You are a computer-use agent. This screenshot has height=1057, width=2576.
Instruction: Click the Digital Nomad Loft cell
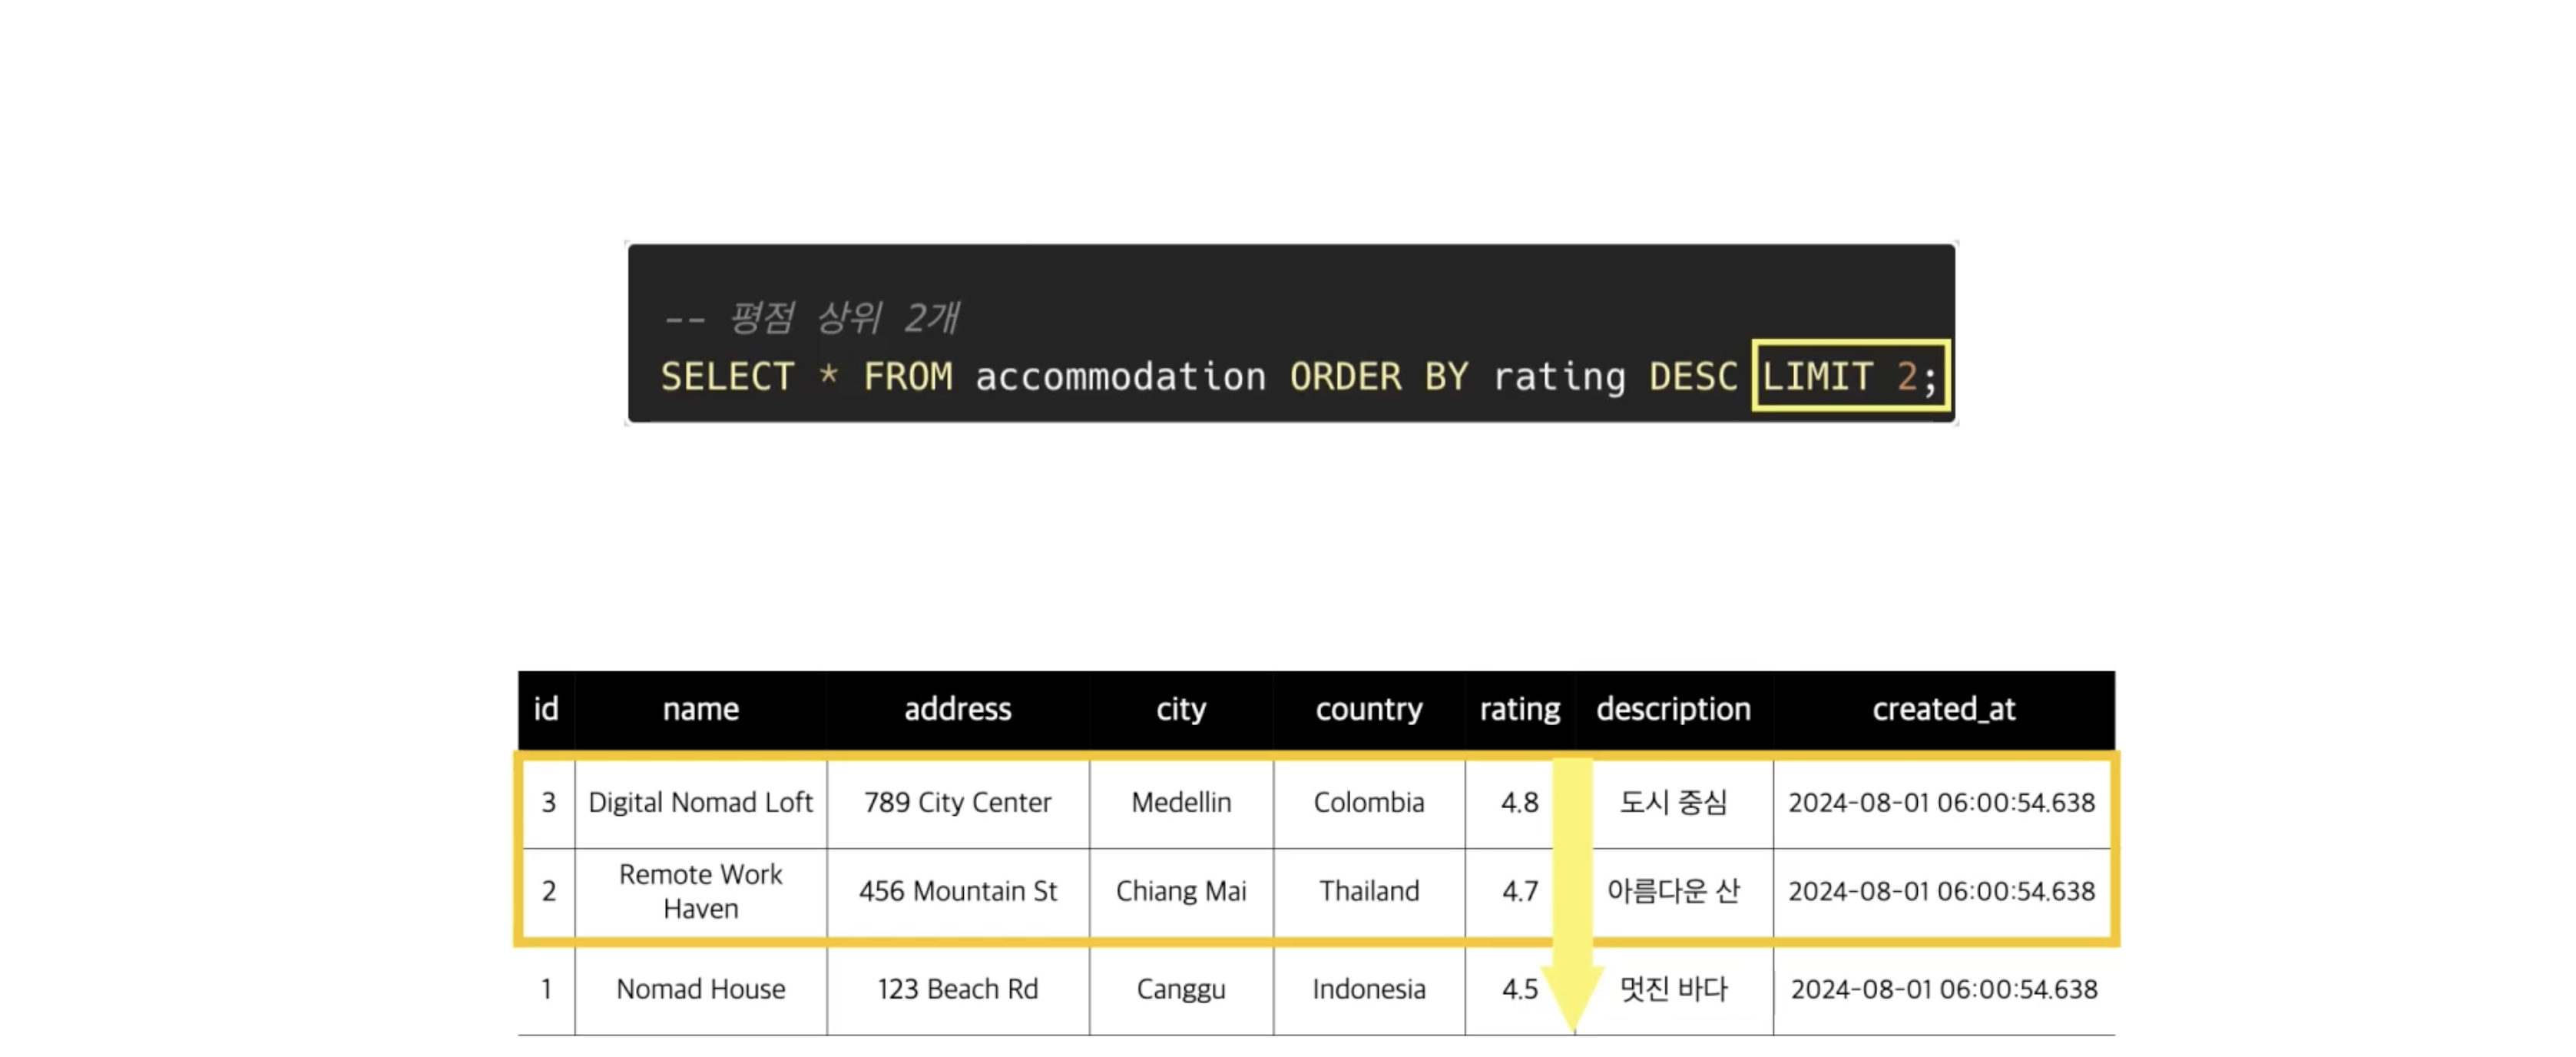pyautogui.click(x=701, y=802)
